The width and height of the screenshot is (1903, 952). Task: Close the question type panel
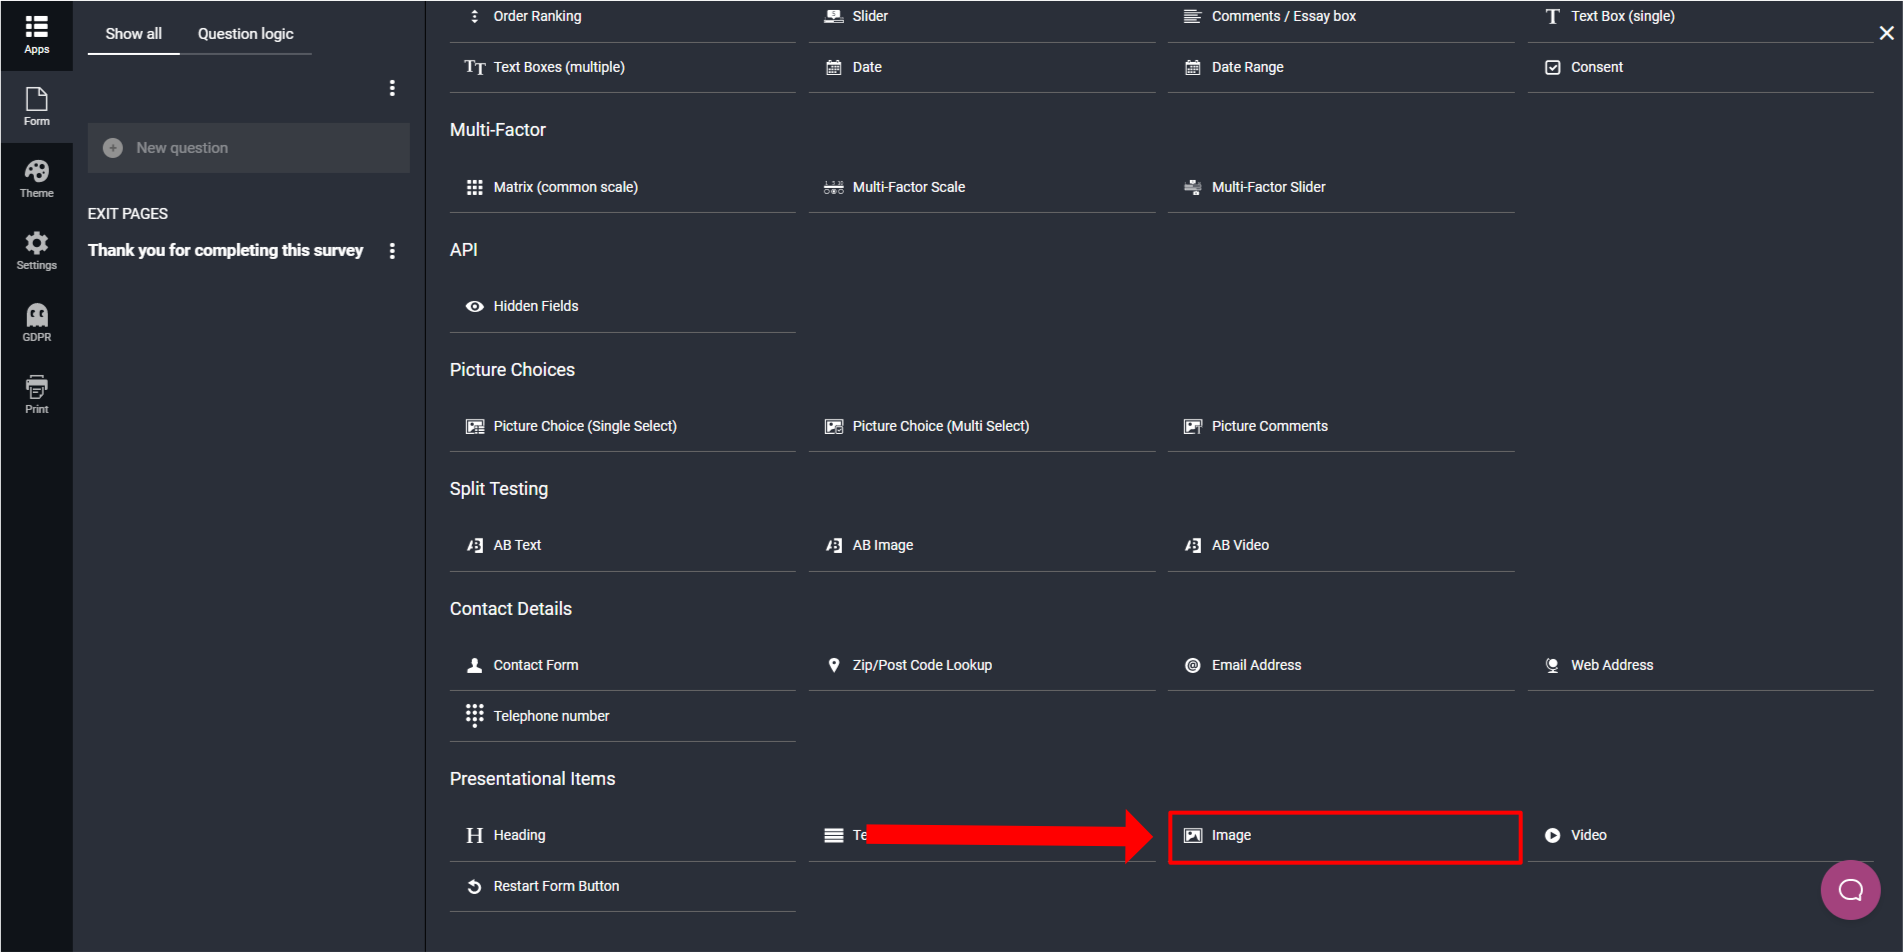tap(1886, 33)
